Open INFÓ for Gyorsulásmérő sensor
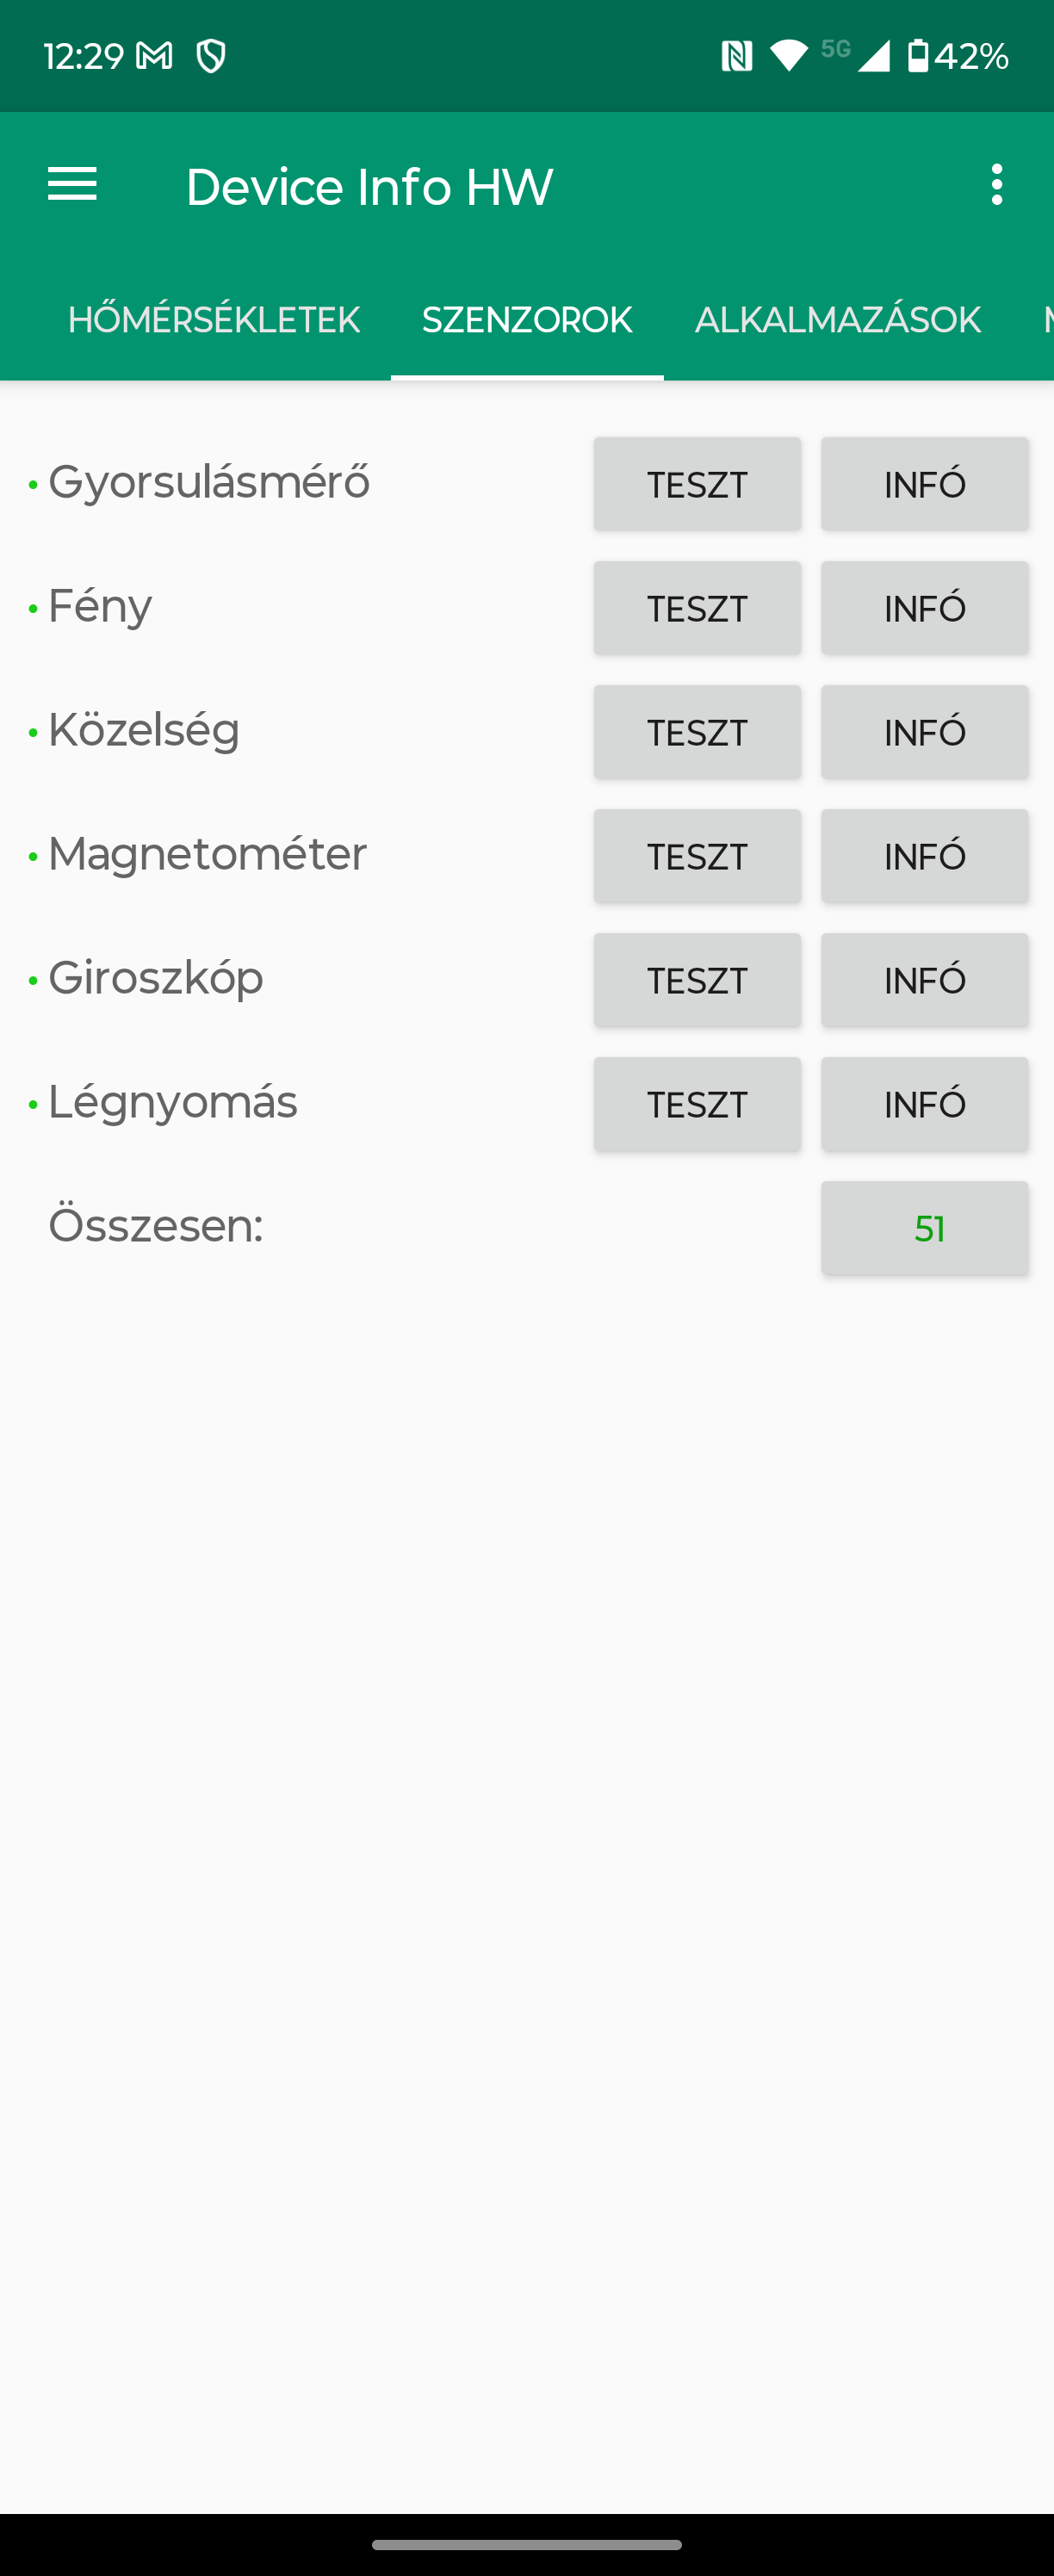The image size is (1054, 2576). coord(925,484)
